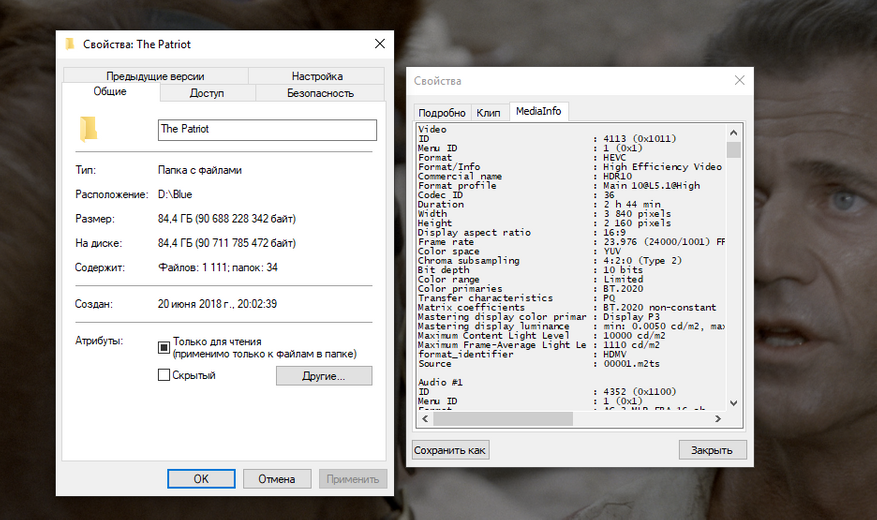The width and height of the screenshot is (877, 520).
Task: Click scroll right arrow in MediaInfo list
Action: click(x=718, y=419)
